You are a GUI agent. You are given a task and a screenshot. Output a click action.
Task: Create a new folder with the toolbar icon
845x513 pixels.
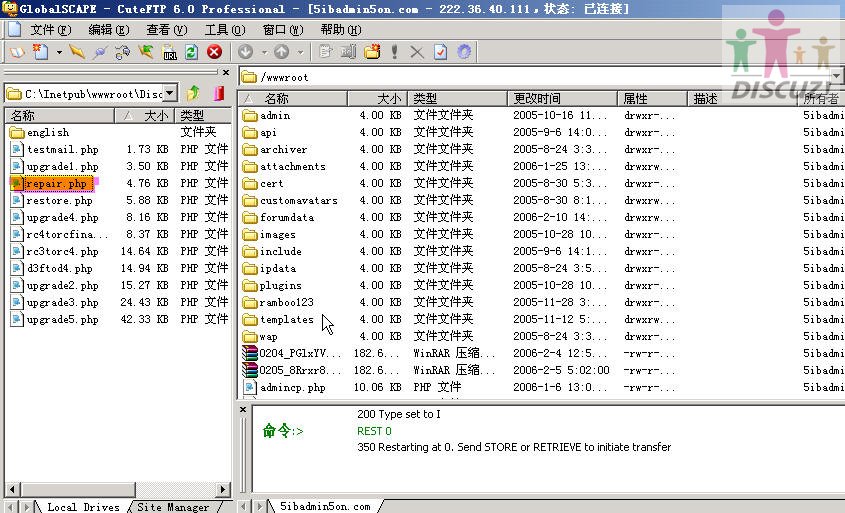pos(372,52)
